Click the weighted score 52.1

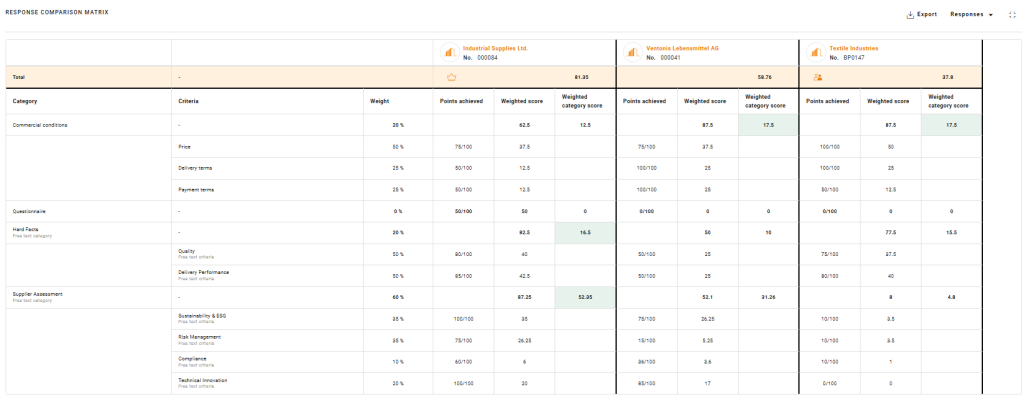point(707,297)
